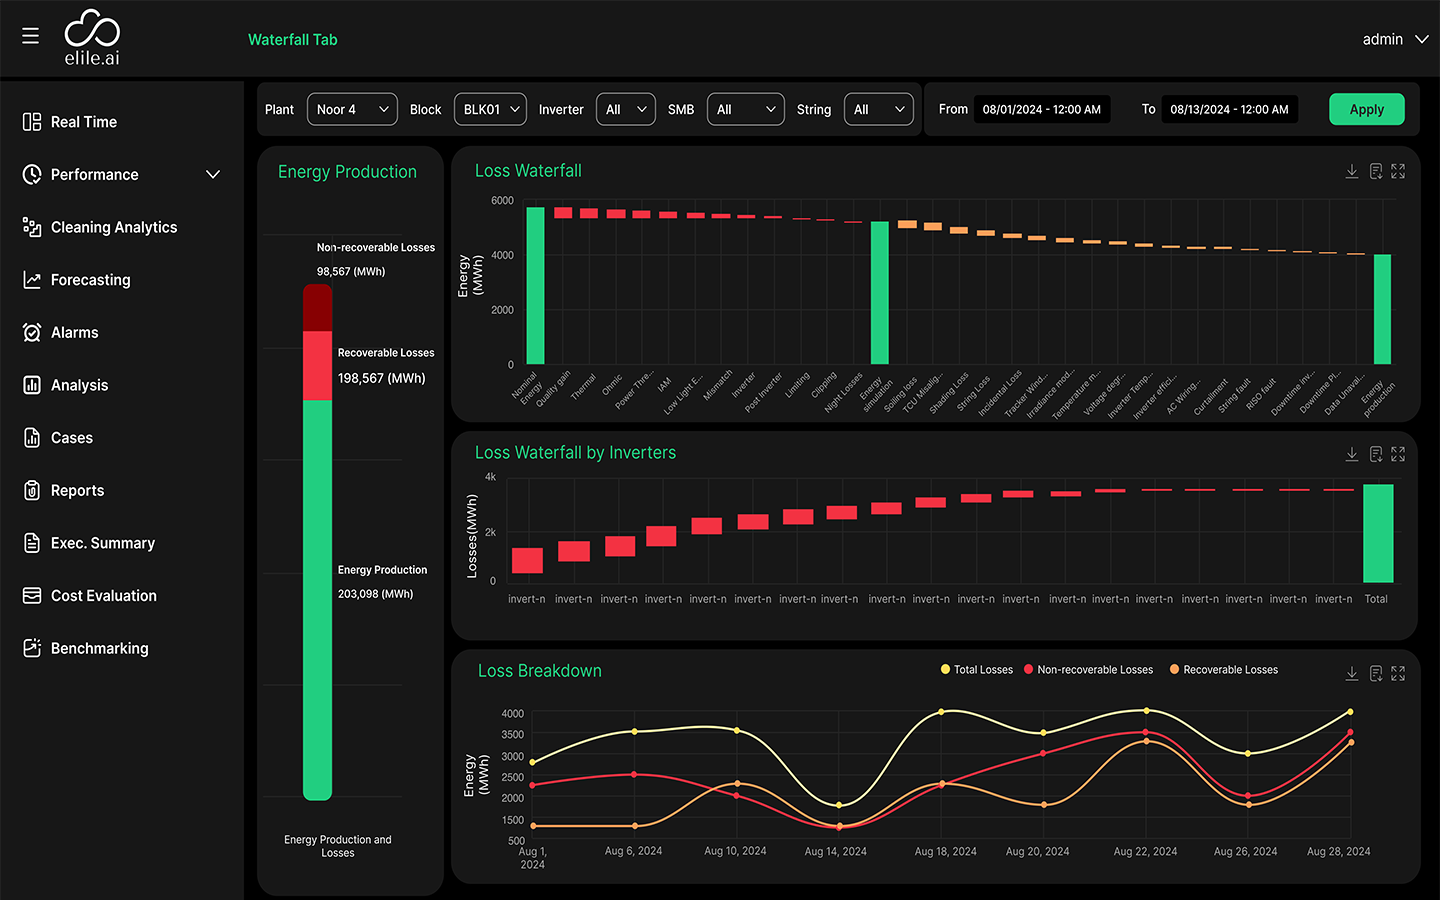
Task: Click the Reports clipboard icon
Action: pyautogui.click(x=32, y=490)
